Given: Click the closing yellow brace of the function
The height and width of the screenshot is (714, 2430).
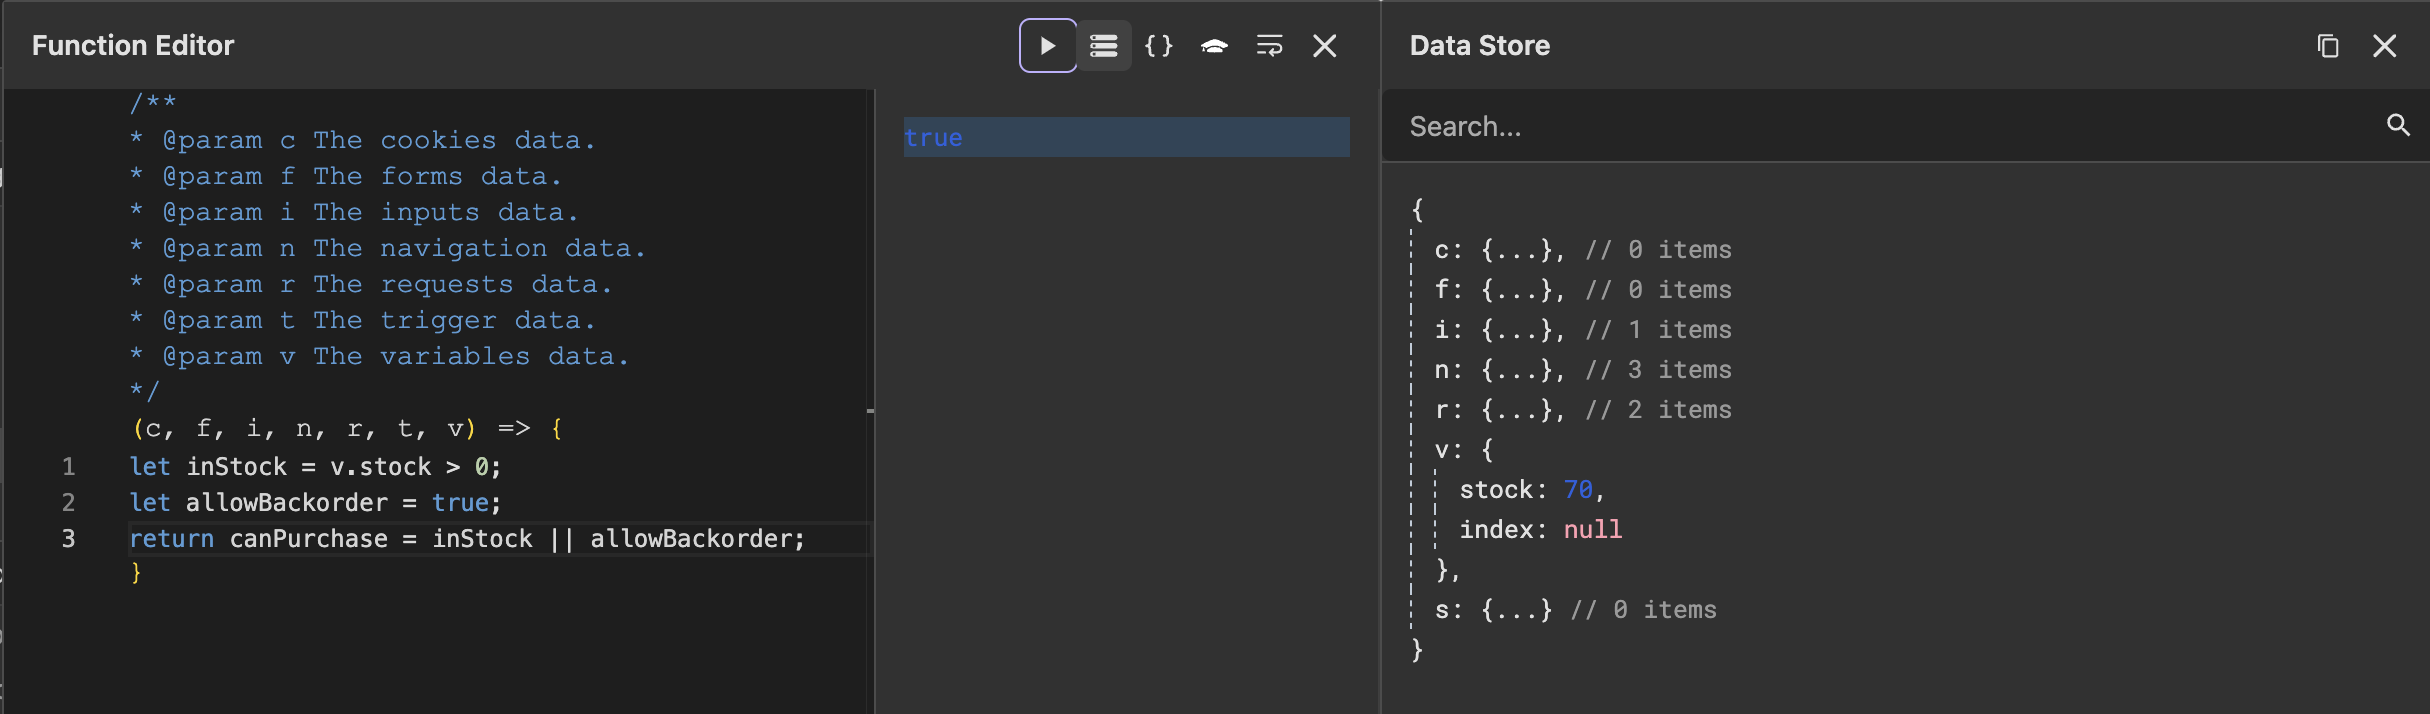Looking at the screenshot, I should tap(136, 573).
